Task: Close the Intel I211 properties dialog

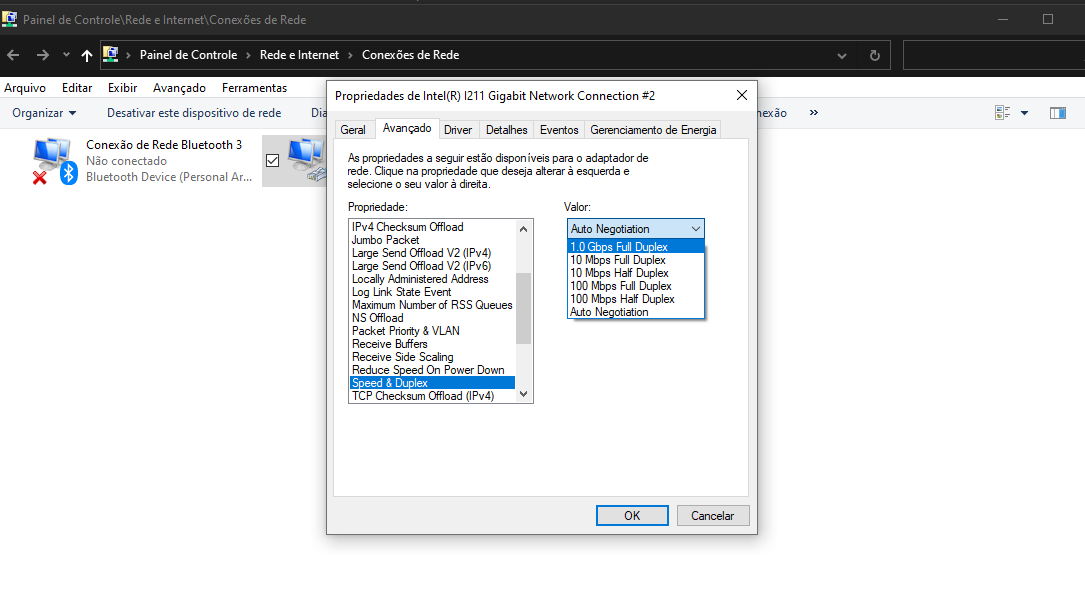Action: 742,95
